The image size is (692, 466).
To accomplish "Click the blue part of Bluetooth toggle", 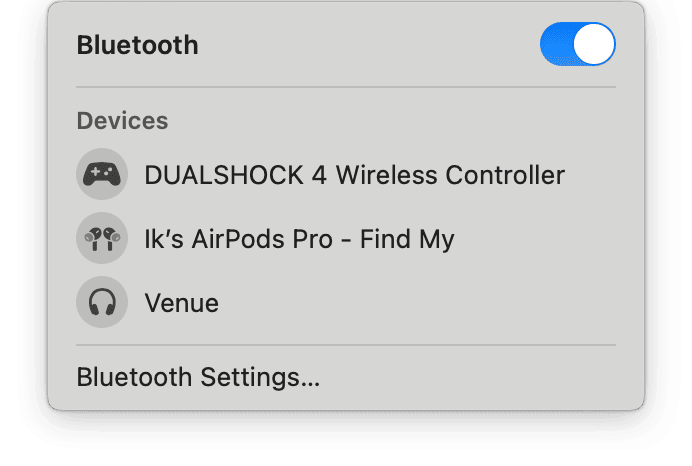I will pyautogui.click(x=556, y=45).
